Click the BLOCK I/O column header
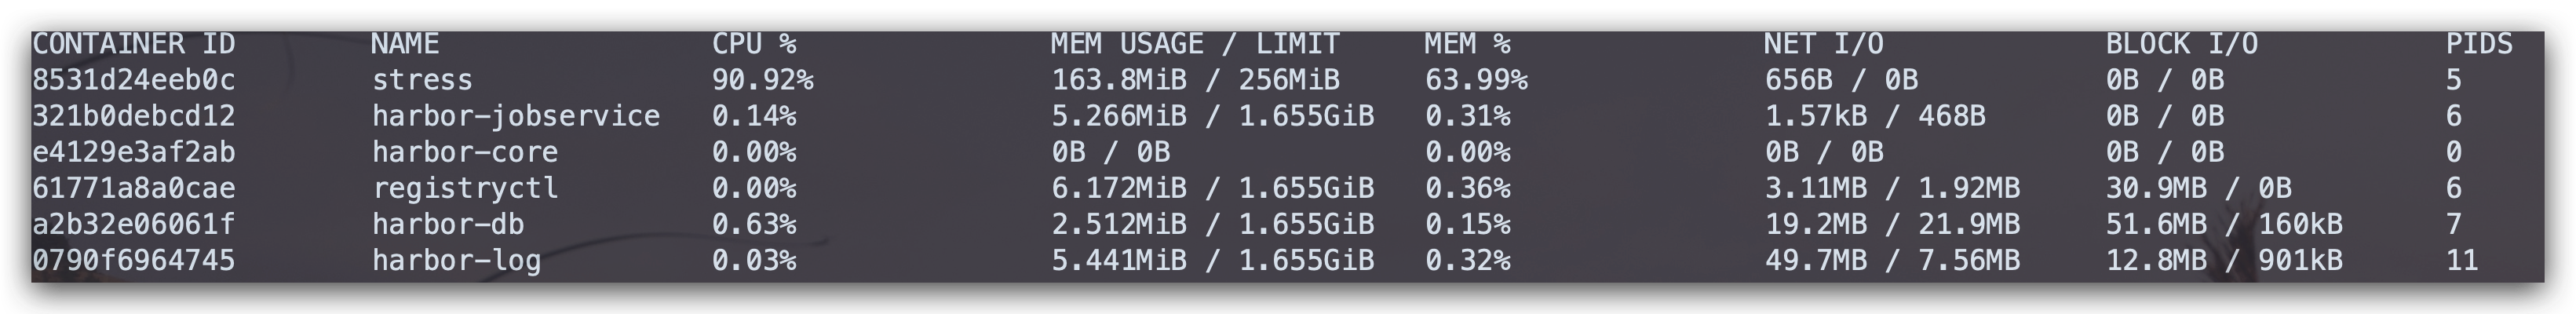Screen dimensions: 2576x314 (x=2181, y=44)
